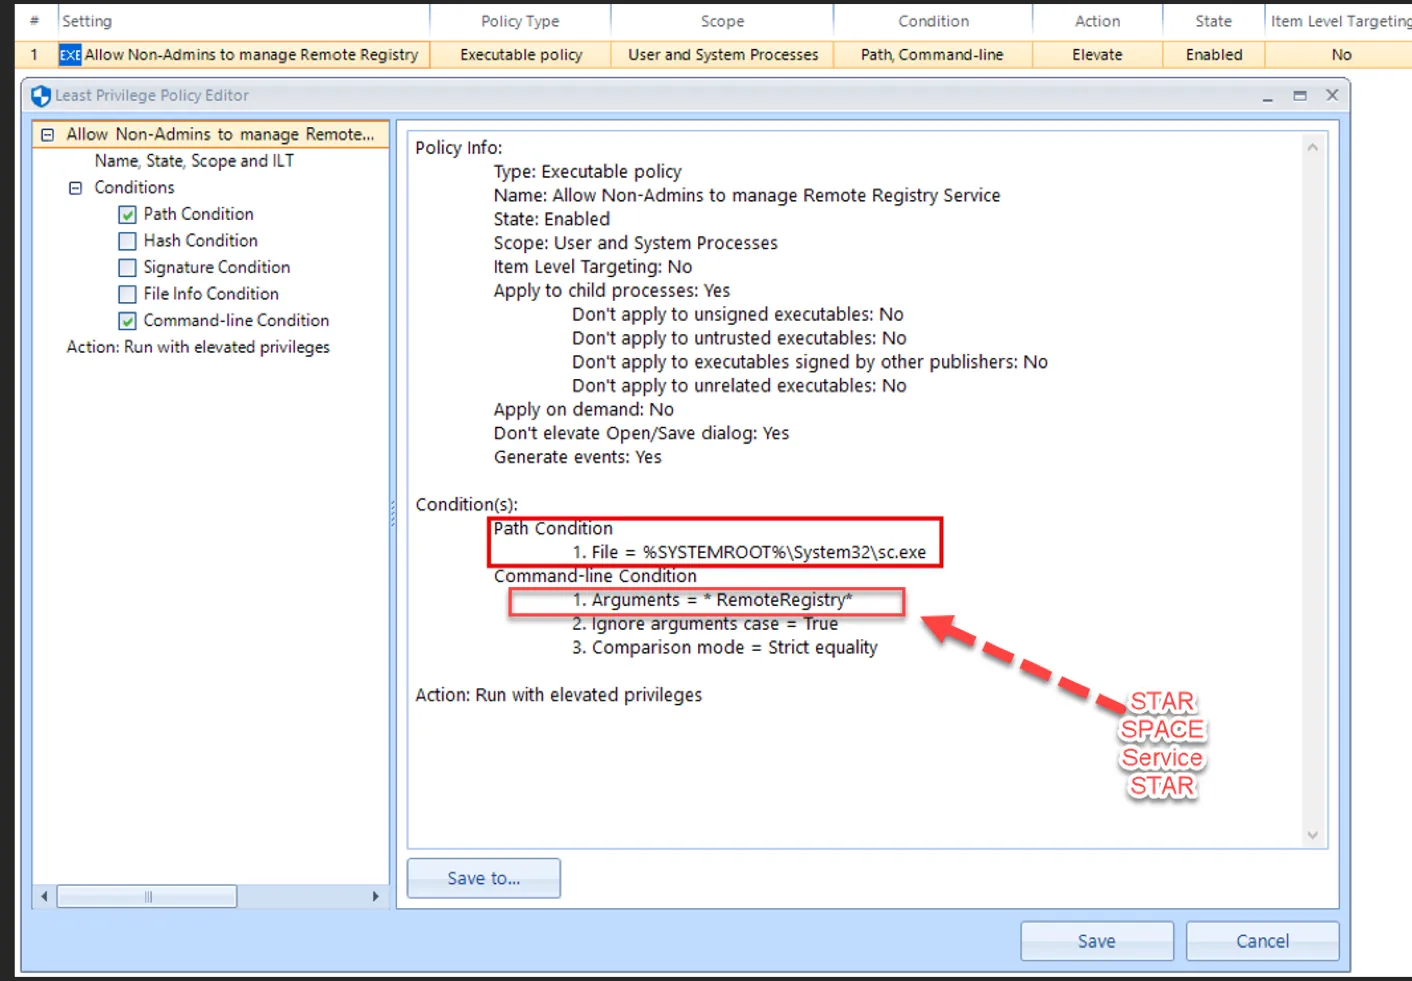Minimize the Policy Editor window
The image size is (1412, 981).
[1267, 96]
